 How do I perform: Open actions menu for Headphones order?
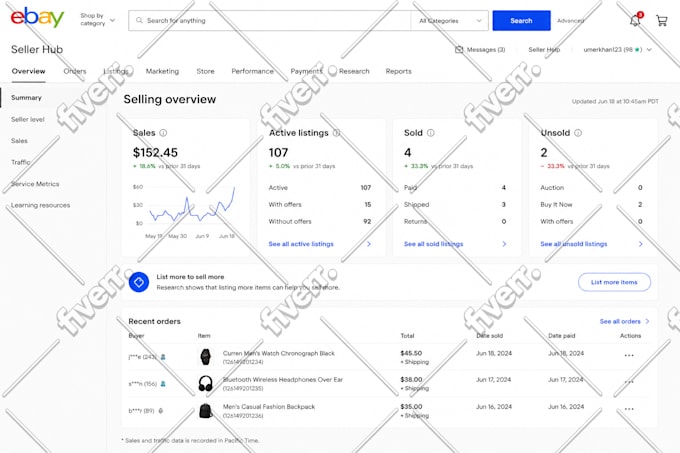pyautogui.click(x=629, y=382)
